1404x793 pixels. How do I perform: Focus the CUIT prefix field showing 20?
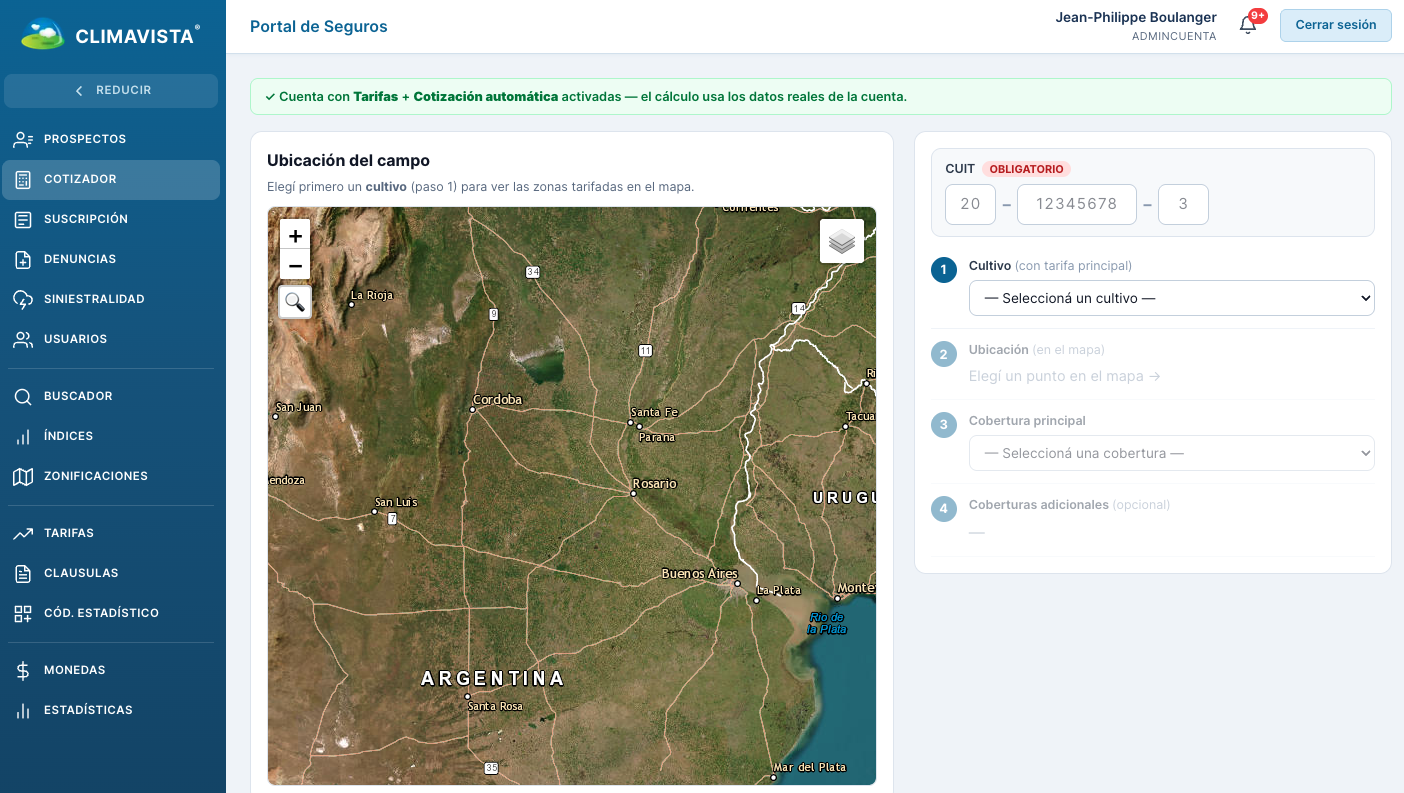click(970, 204)
